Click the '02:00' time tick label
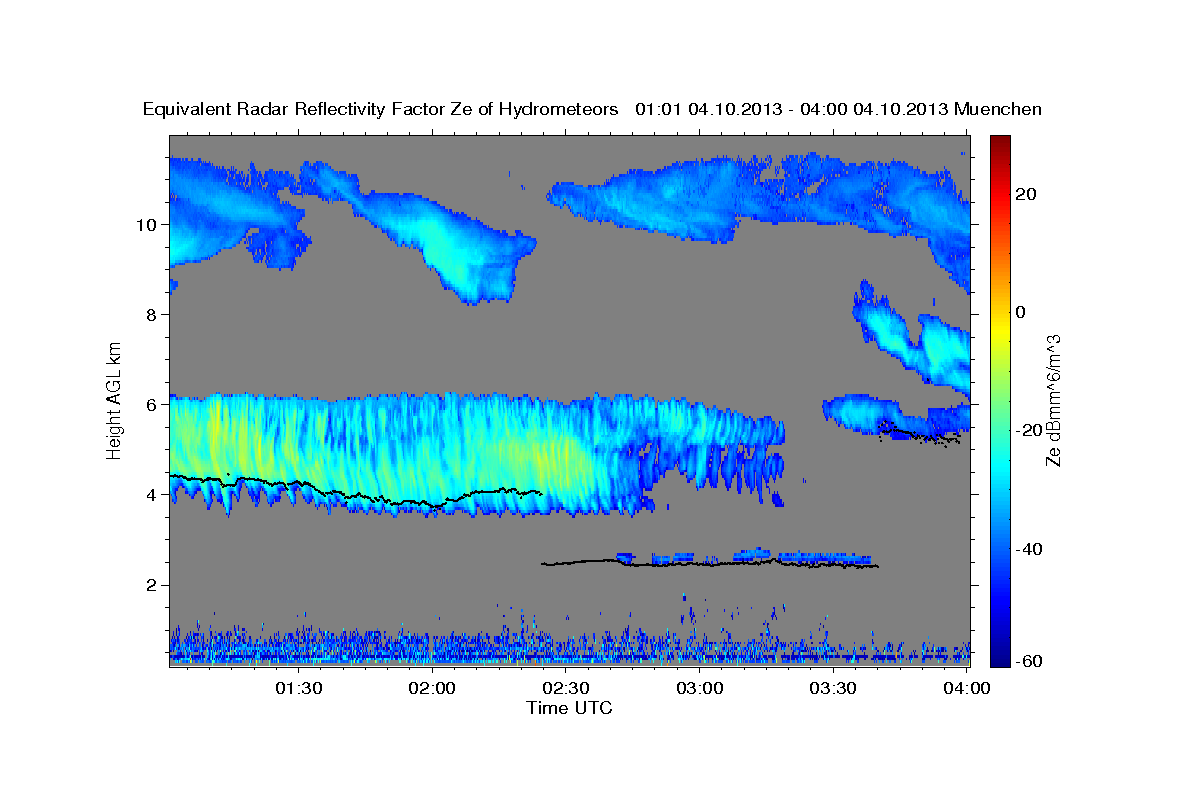Viewport: 1200px width, 800px height. tap(433, 688)
